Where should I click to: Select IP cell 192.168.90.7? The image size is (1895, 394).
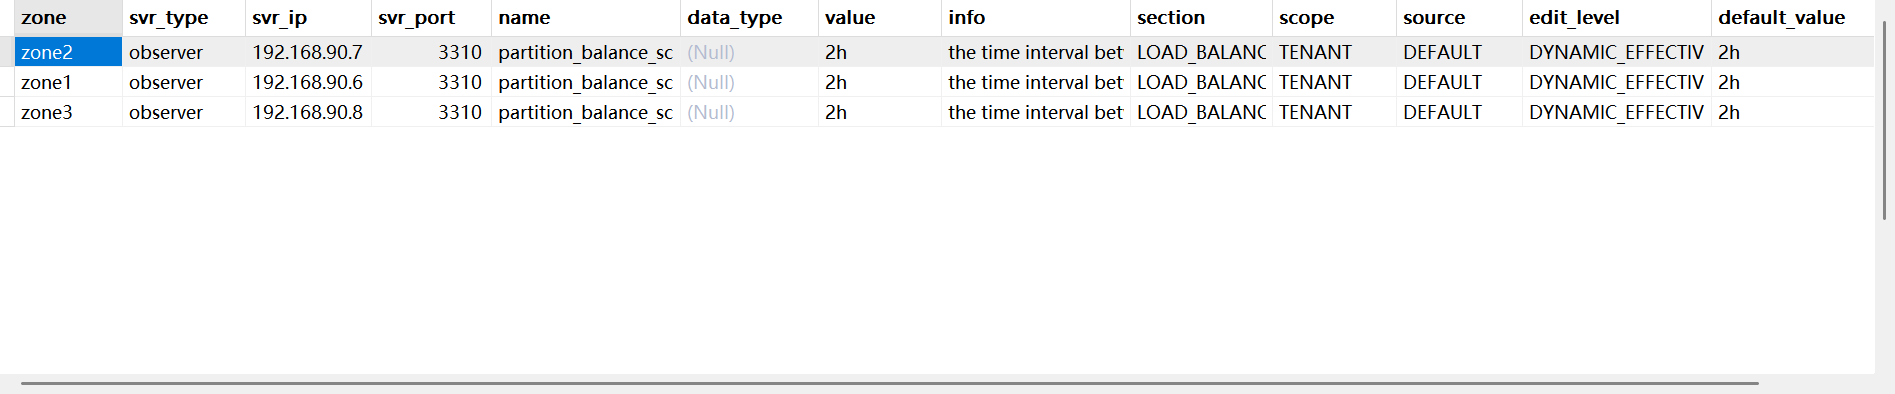308,52
